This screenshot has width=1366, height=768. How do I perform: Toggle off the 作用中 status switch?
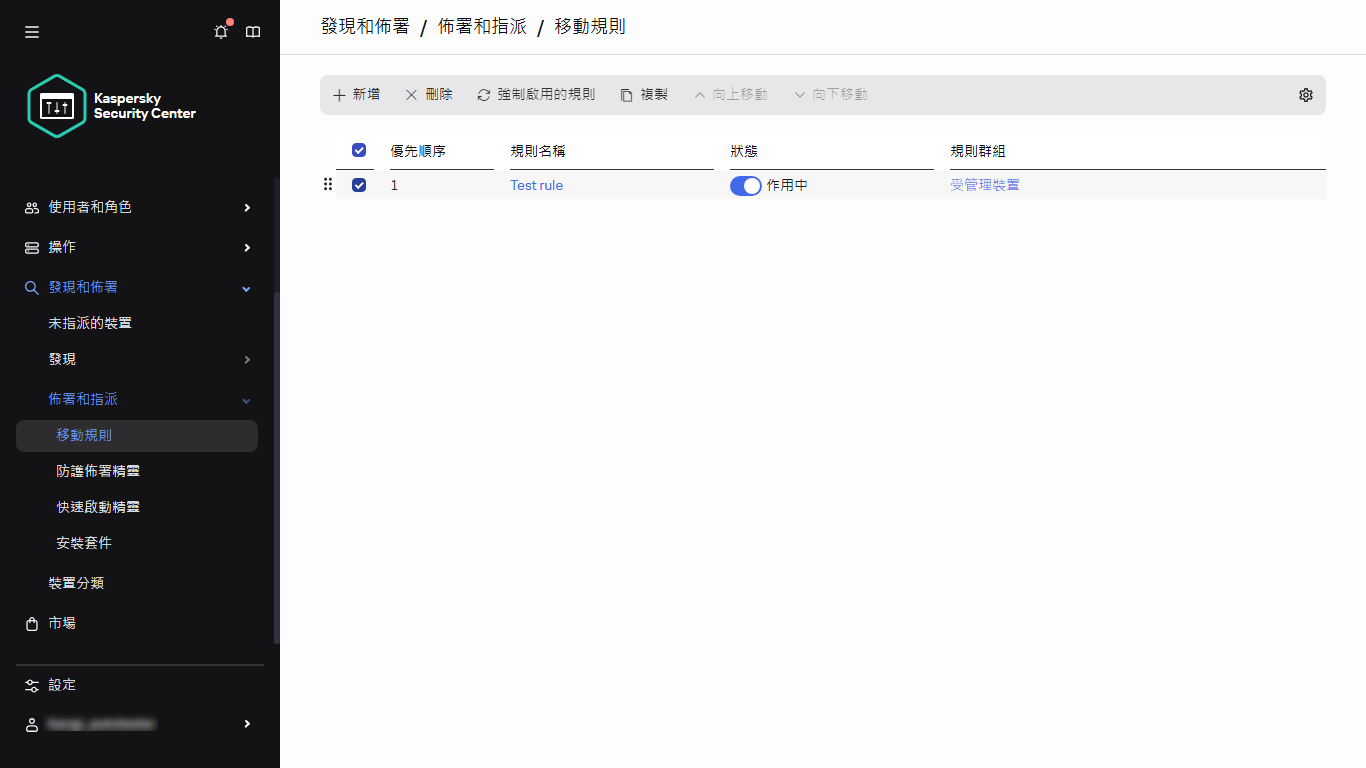(x=745, y=185)
